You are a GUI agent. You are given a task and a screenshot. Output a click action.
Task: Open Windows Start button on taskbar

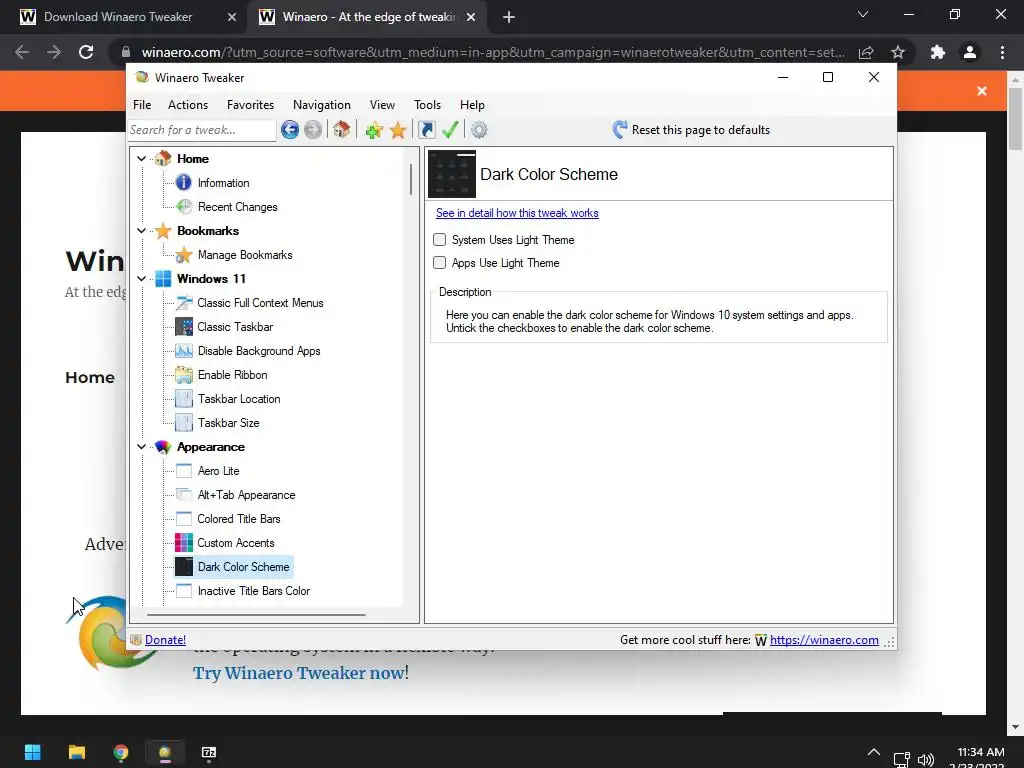(x=33, y=752)
